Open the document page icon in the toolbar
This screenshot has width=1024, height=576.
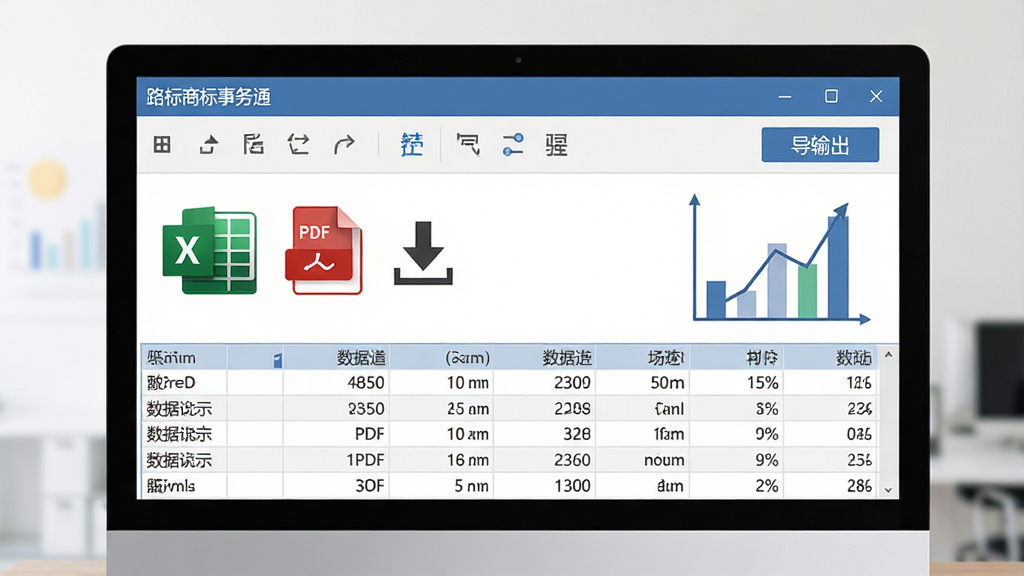[253, 144]
